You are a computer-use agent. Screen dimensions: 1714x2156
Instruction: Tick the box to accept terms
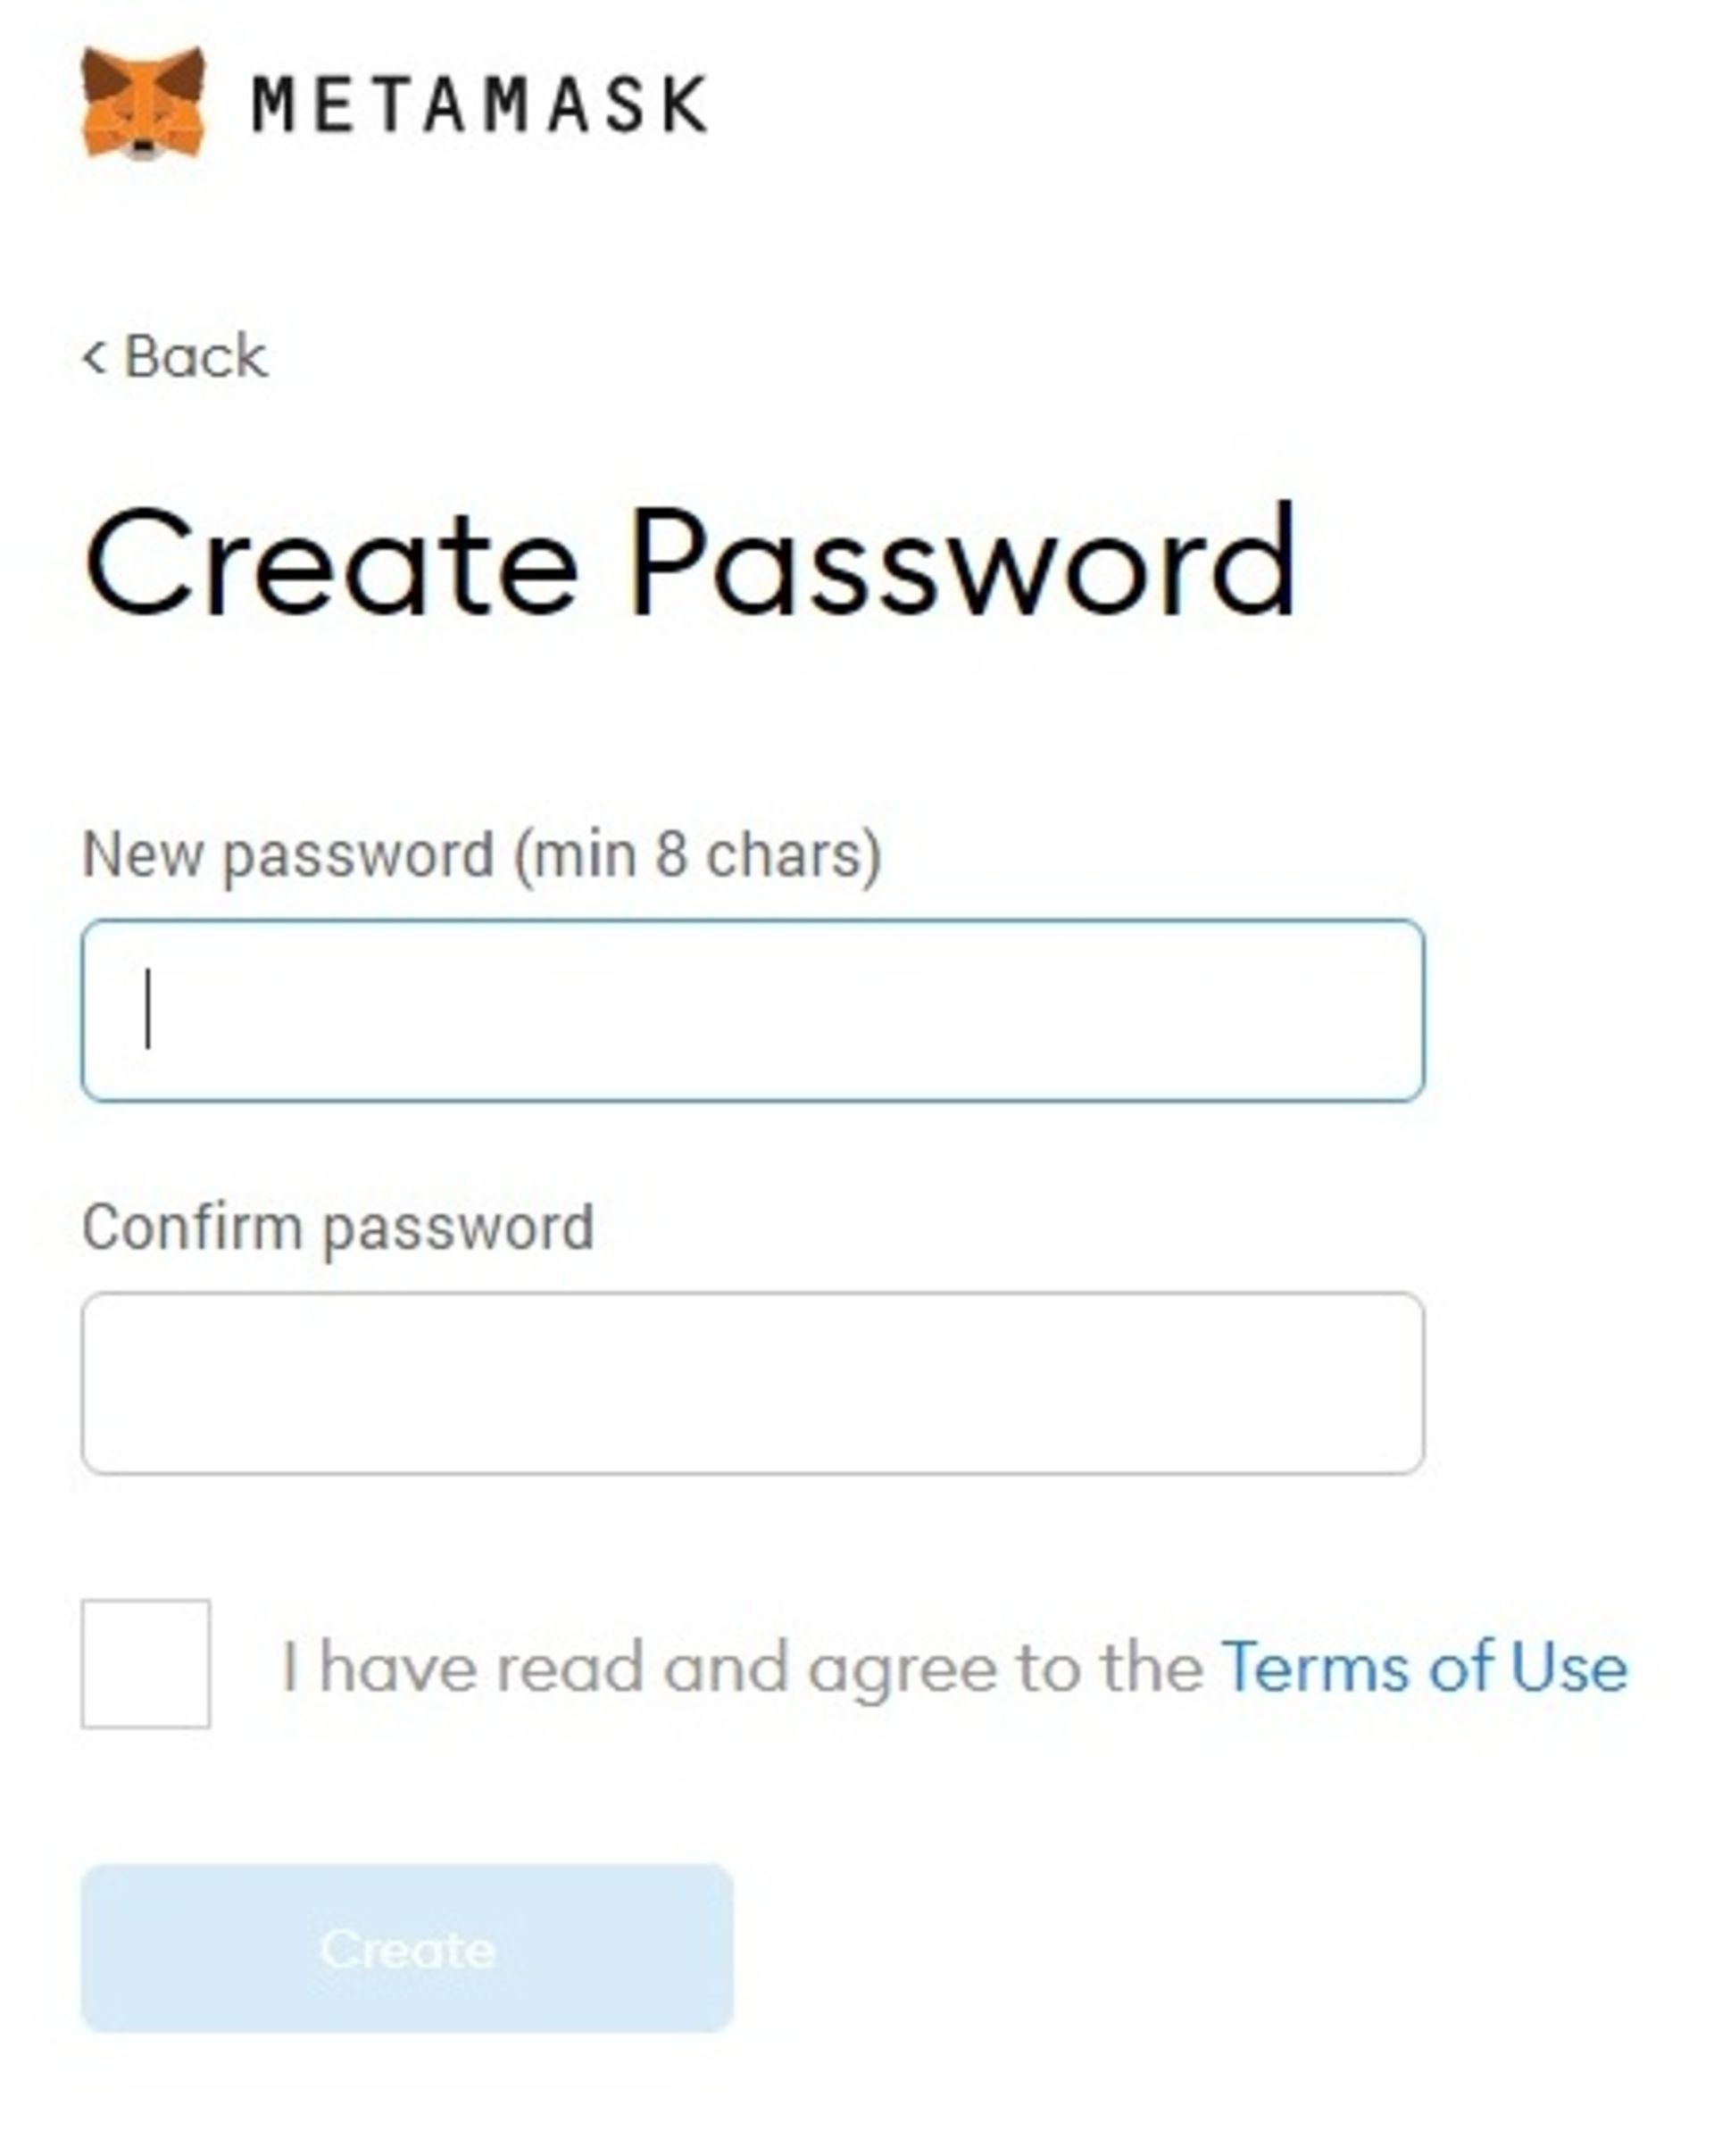coord(146,1664)
